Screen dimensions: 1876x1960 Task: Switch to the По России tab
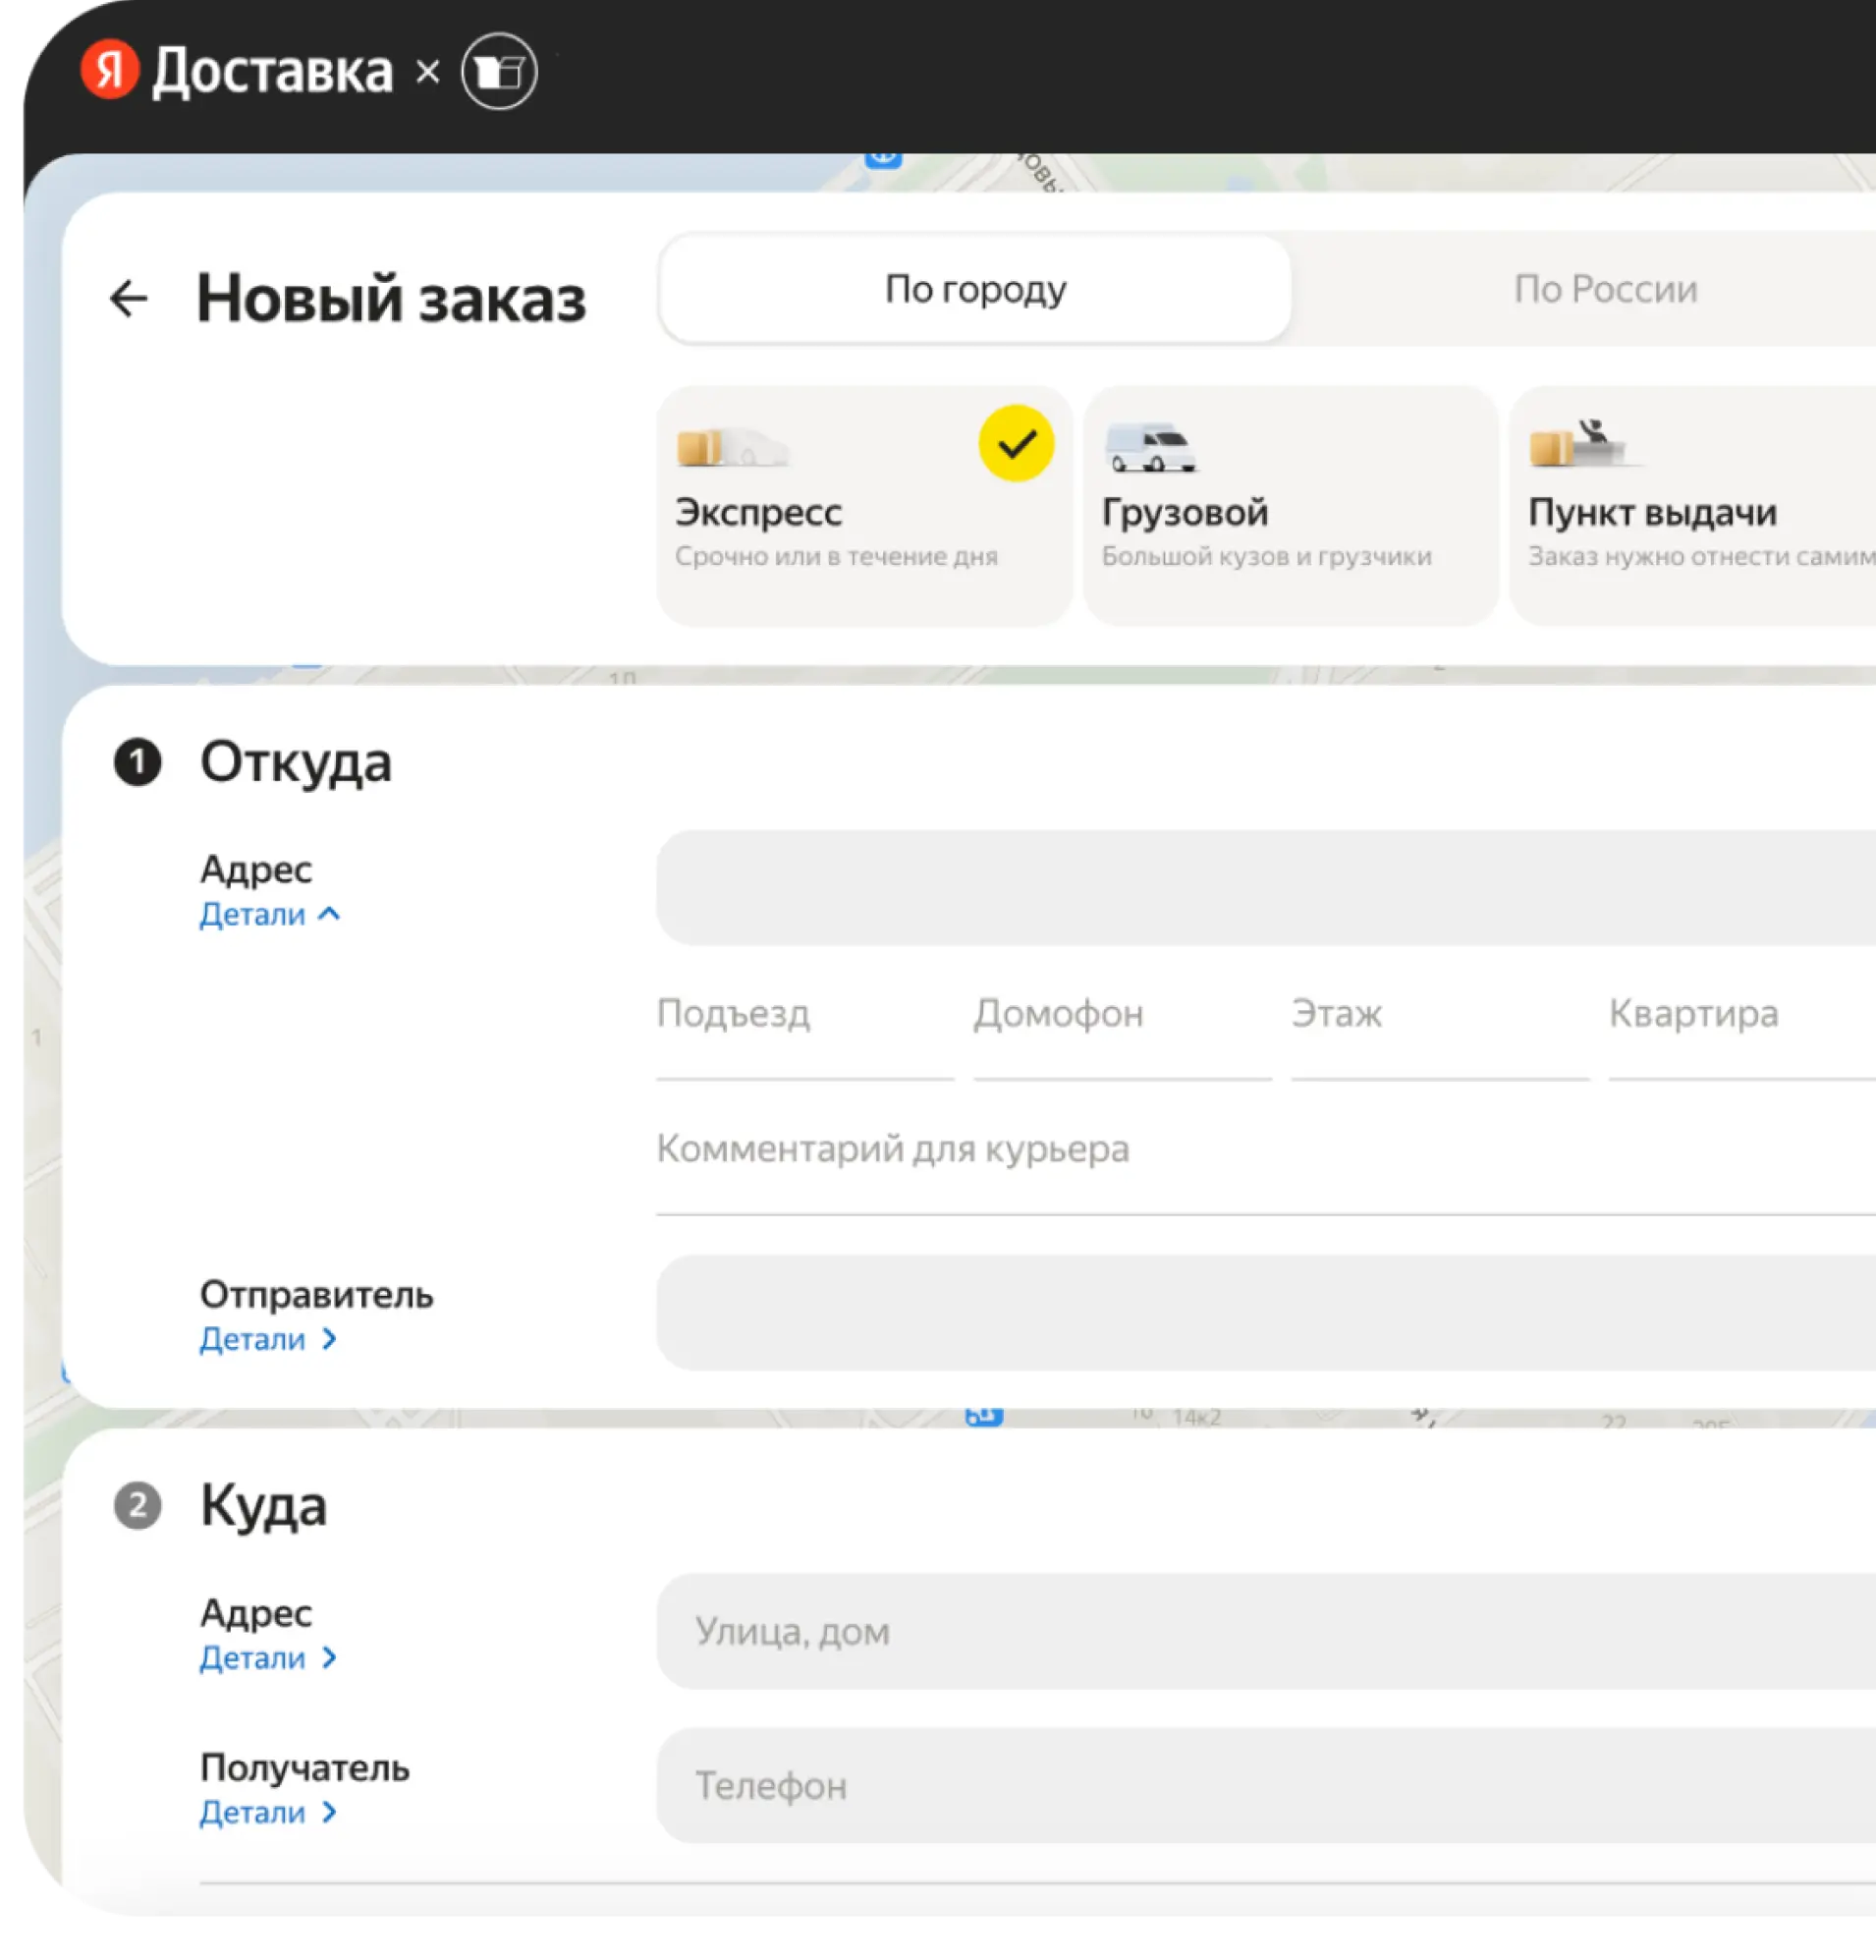(x=1604, y=290)
